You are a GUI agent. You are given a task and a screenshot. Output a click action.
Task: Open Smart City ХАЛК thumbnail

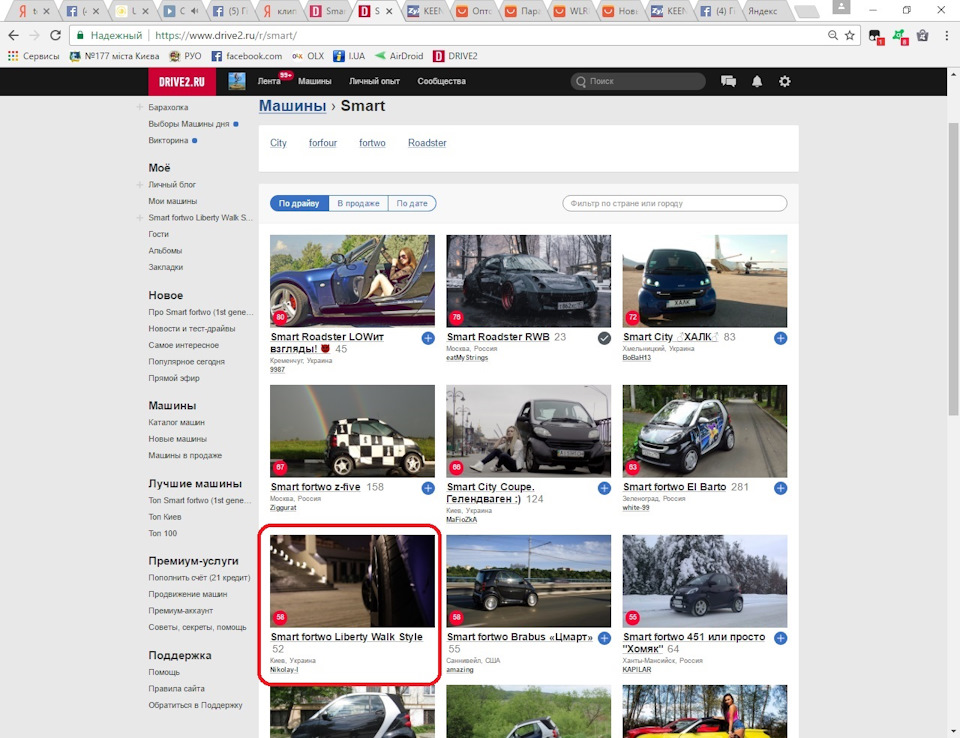coord(705,281)
